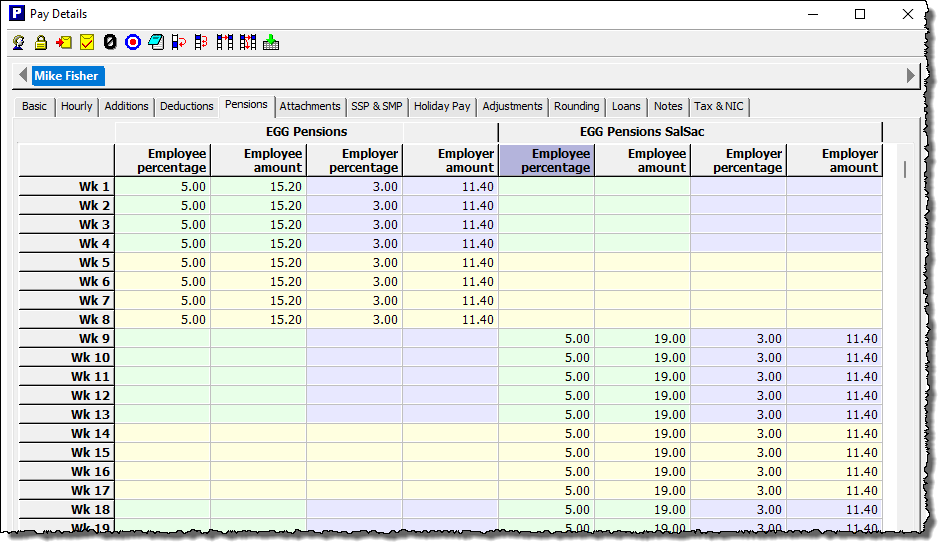The width and height of the screenshot is (946, 551).
Task: Switch to the Tax & NIC tab
Action: coord(719,106)
